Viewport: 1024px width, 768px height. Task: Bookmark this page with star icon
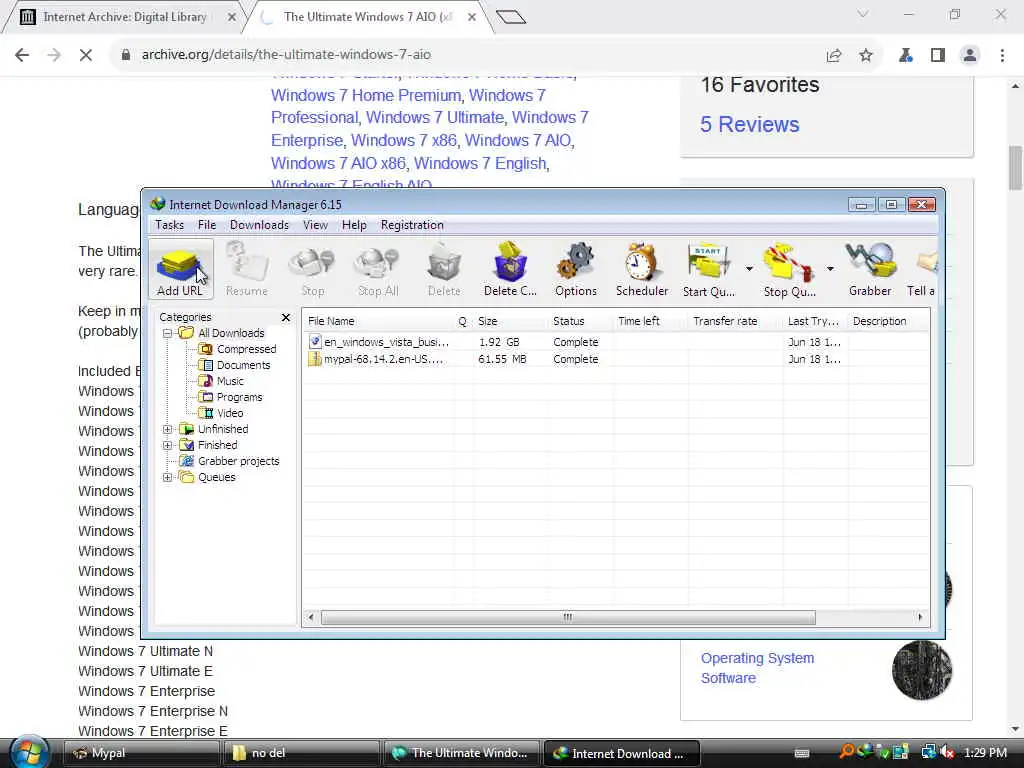click(x=866, y=56)
